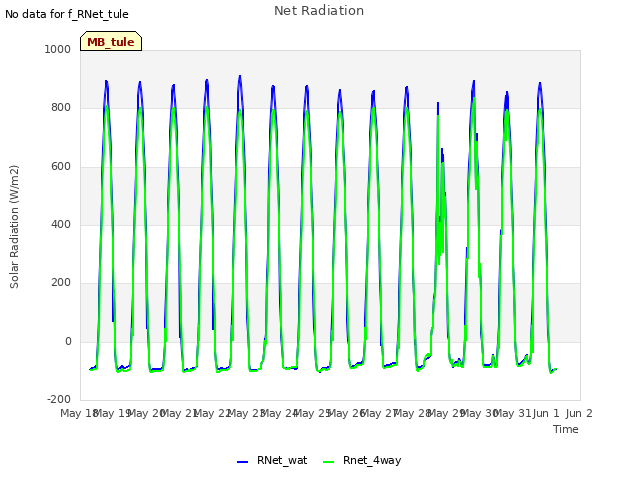Click the green Rnet_4way legend line marker
Viewport: 640px width, 480px height.
point(328,462)
